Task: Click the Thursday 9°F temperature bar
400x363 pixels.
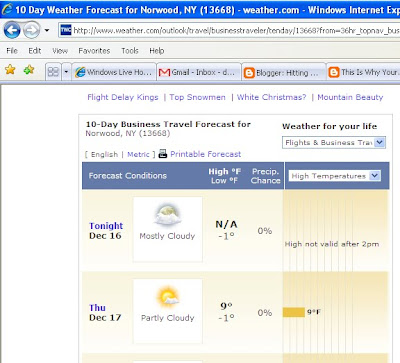Action: coord(294,312)
